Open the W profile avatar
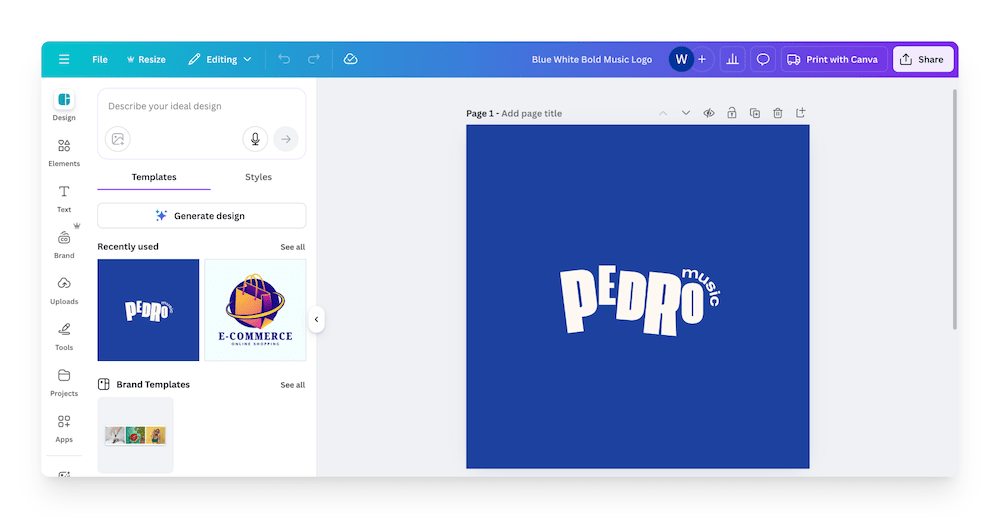This screenshot has height=518, width=1000. coord(681,59)
